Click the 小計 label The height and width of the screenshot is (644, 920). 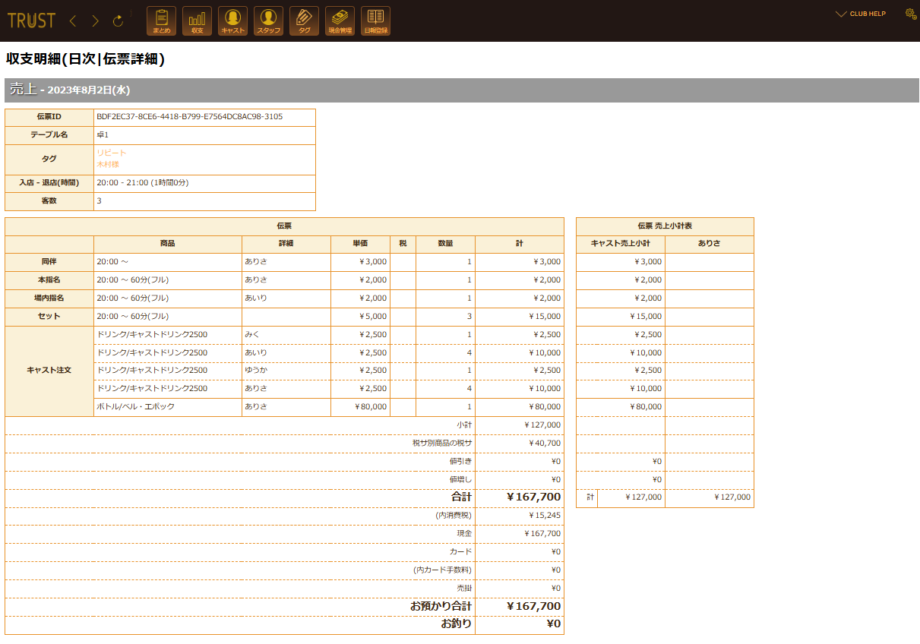(x=464, y=425)
